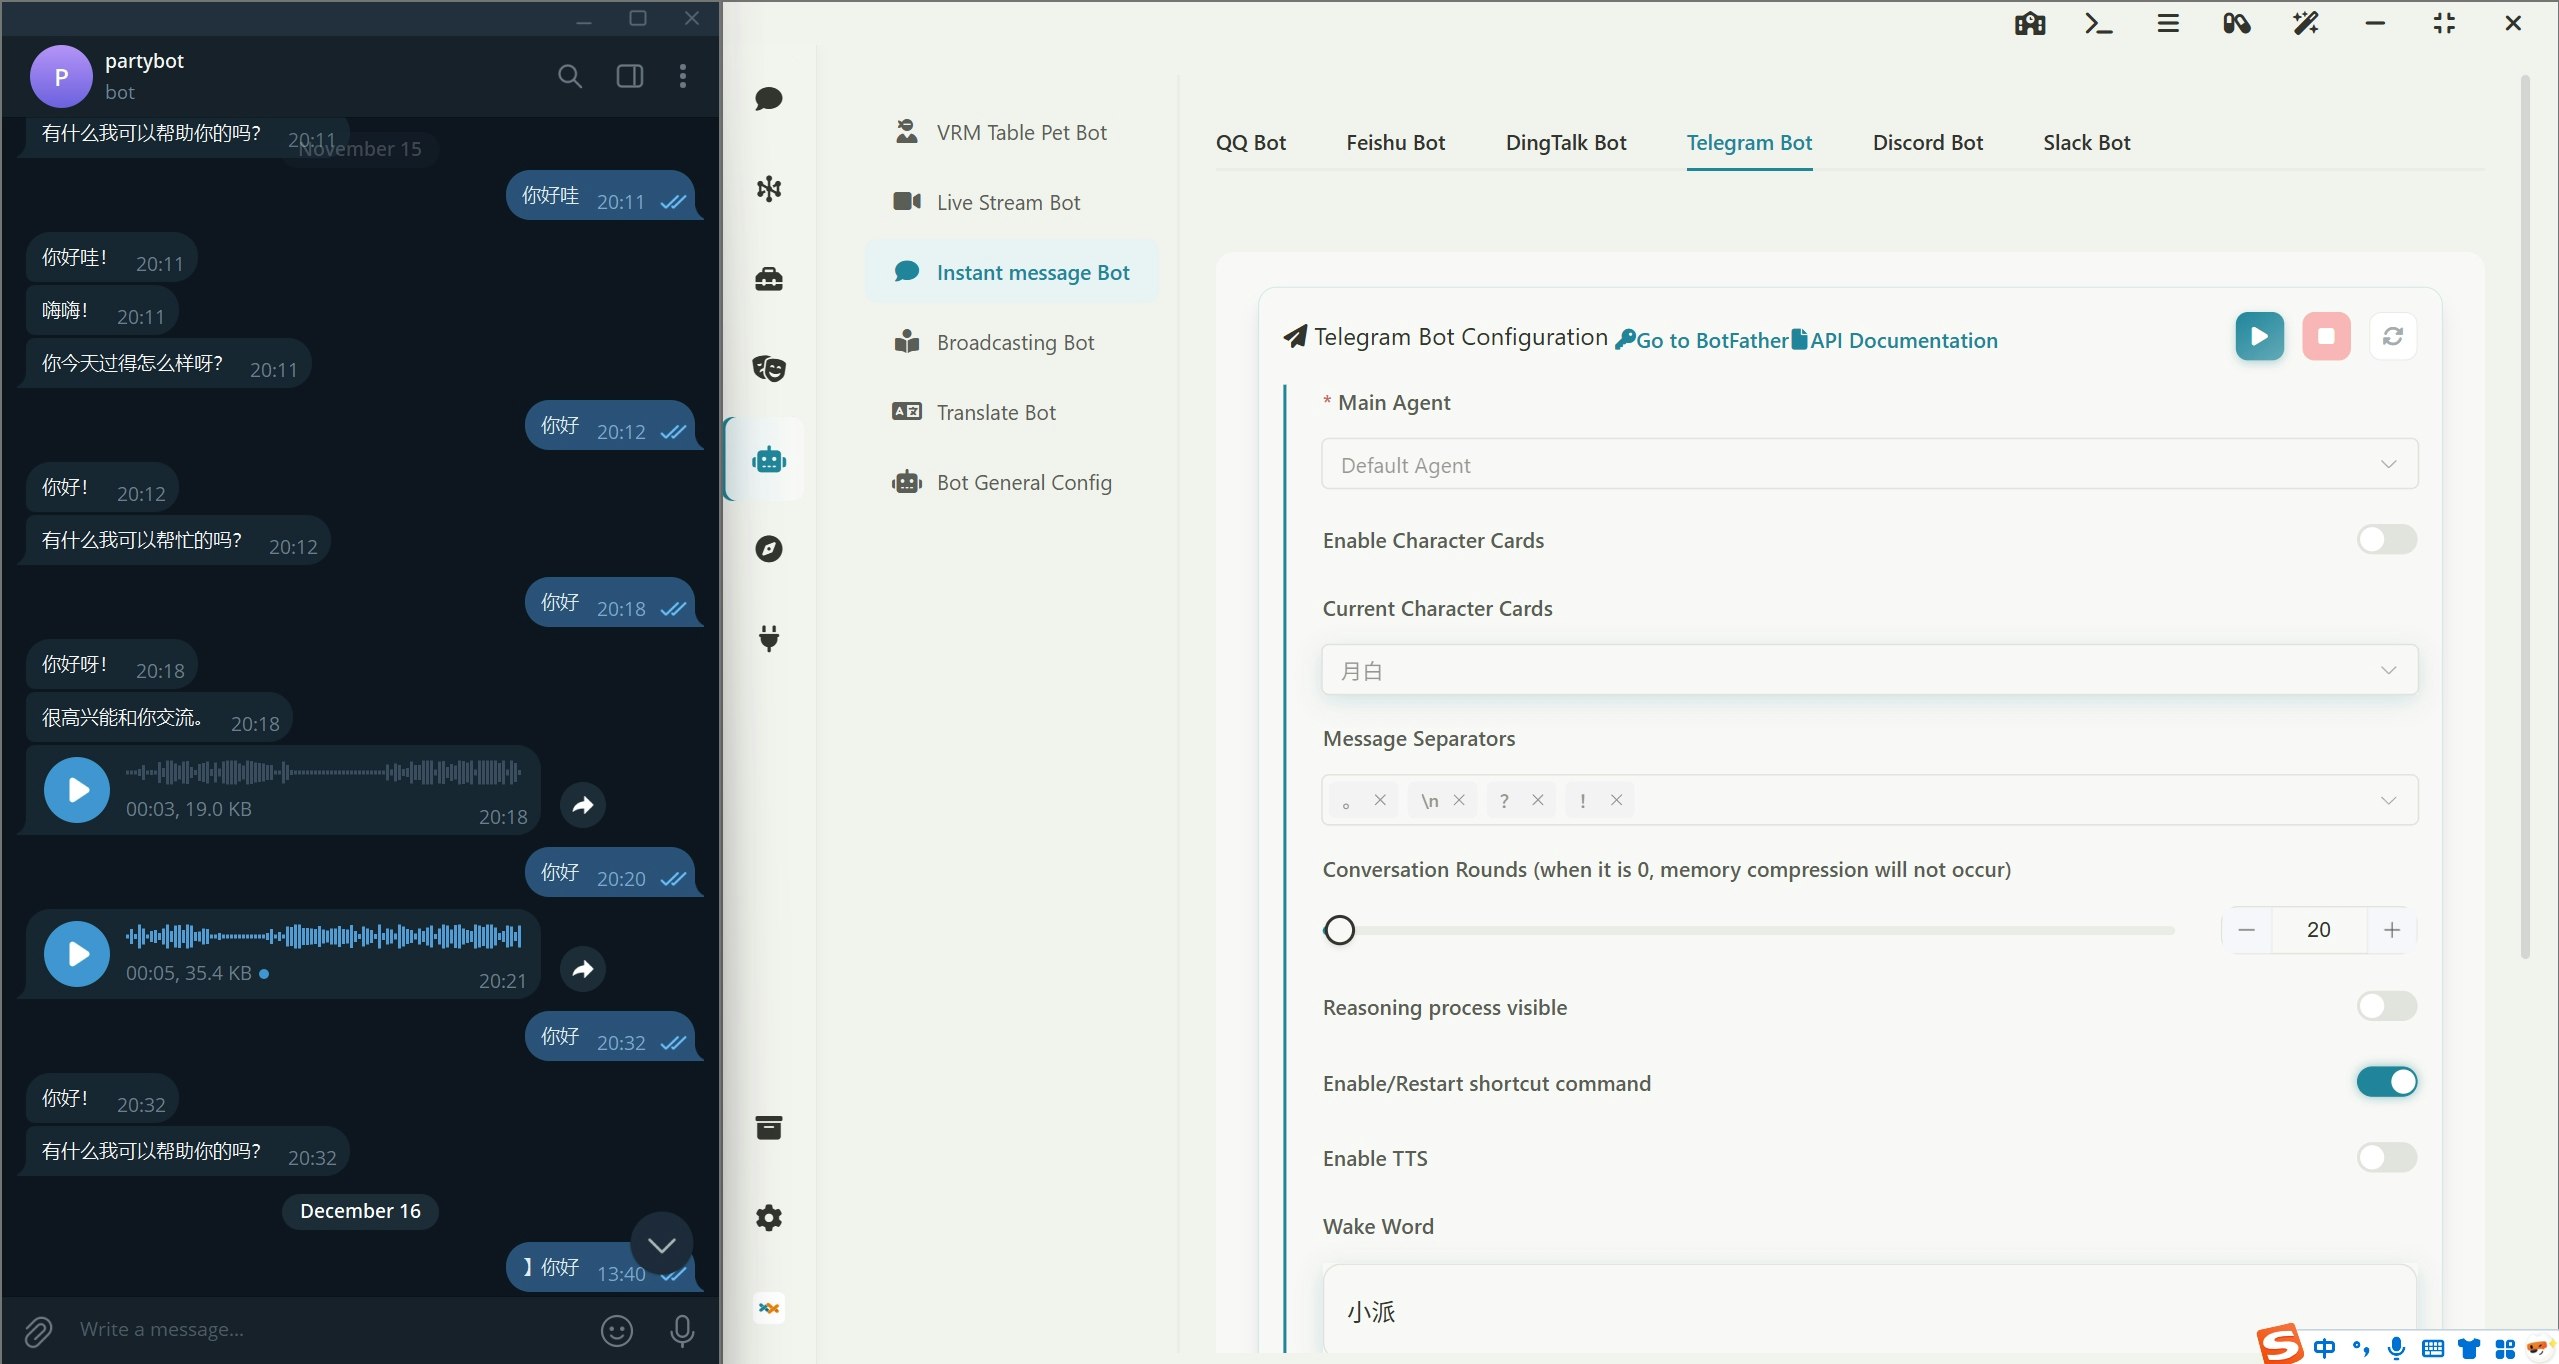Click the Conversation Rounds slider handle
Screen dimensions: 2559x1364
(1339, 929)
